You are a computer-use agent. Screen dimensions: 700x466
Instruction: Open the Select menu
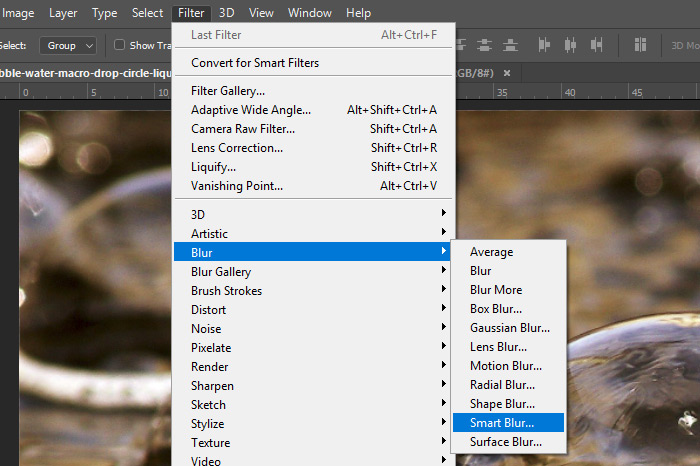147,13
